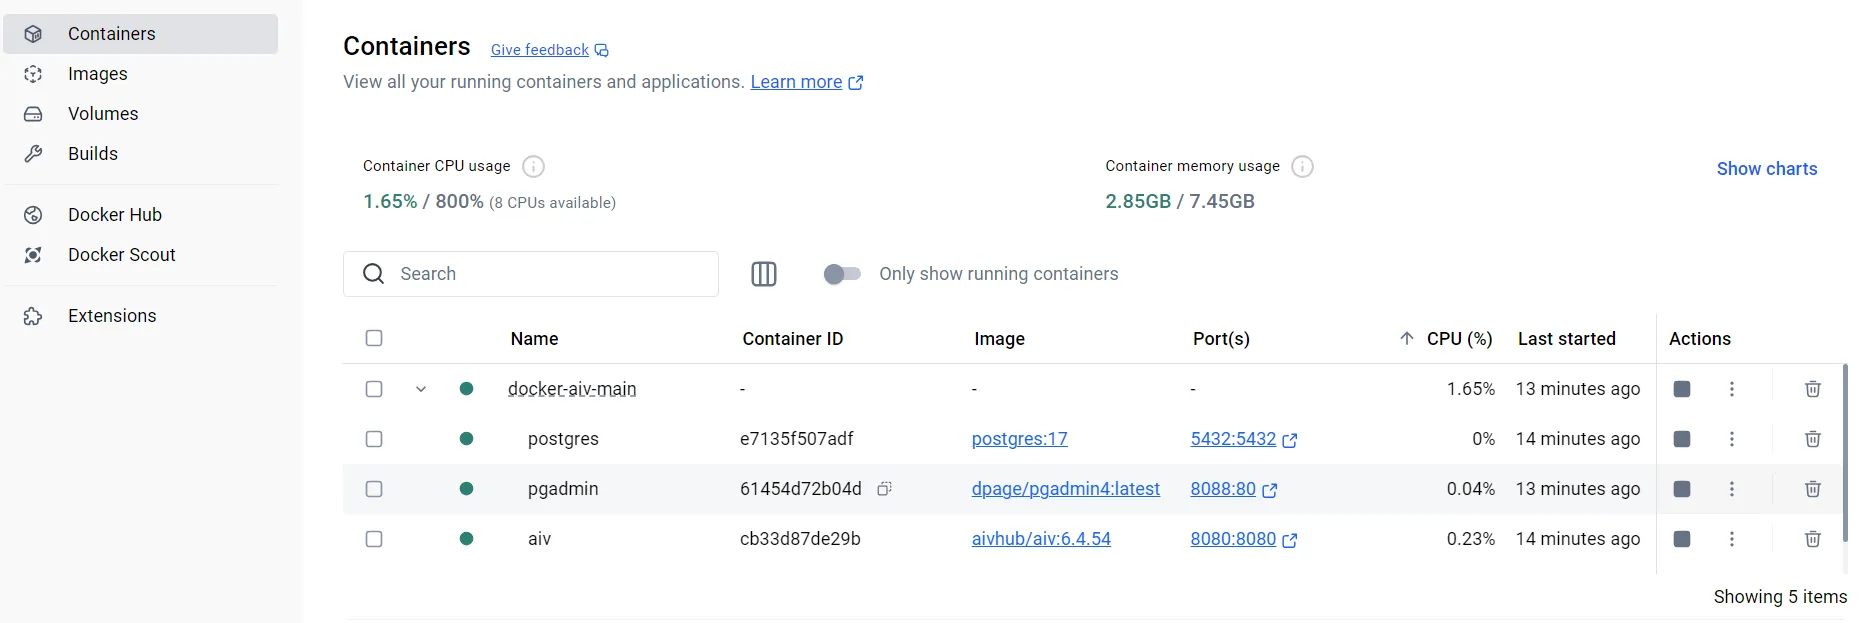Click the Give feedback link

[549, 50]
